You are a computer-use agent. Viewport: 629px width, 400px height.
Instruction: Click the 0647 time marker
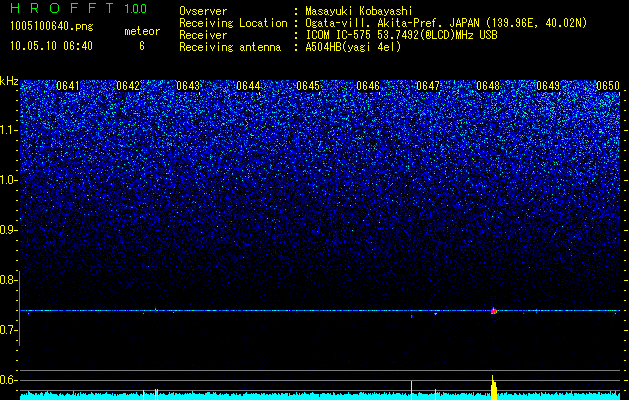point(428,86)
